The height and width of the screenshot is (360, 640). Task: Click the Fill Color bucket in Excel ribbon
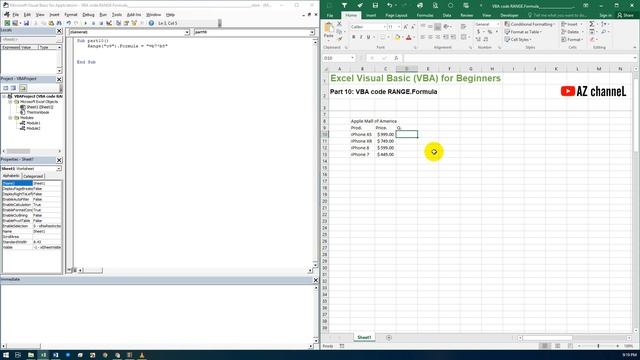point(397,38)
